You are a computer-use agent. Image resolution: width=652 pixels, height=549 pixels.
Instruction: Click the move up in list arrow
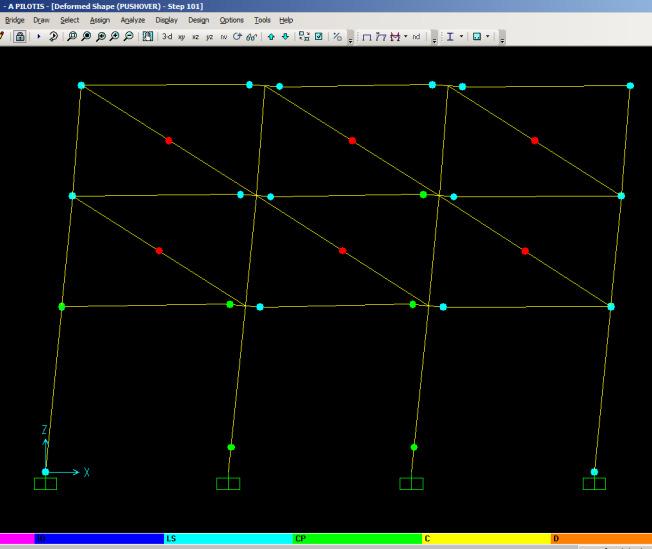(x=271, y=37)
